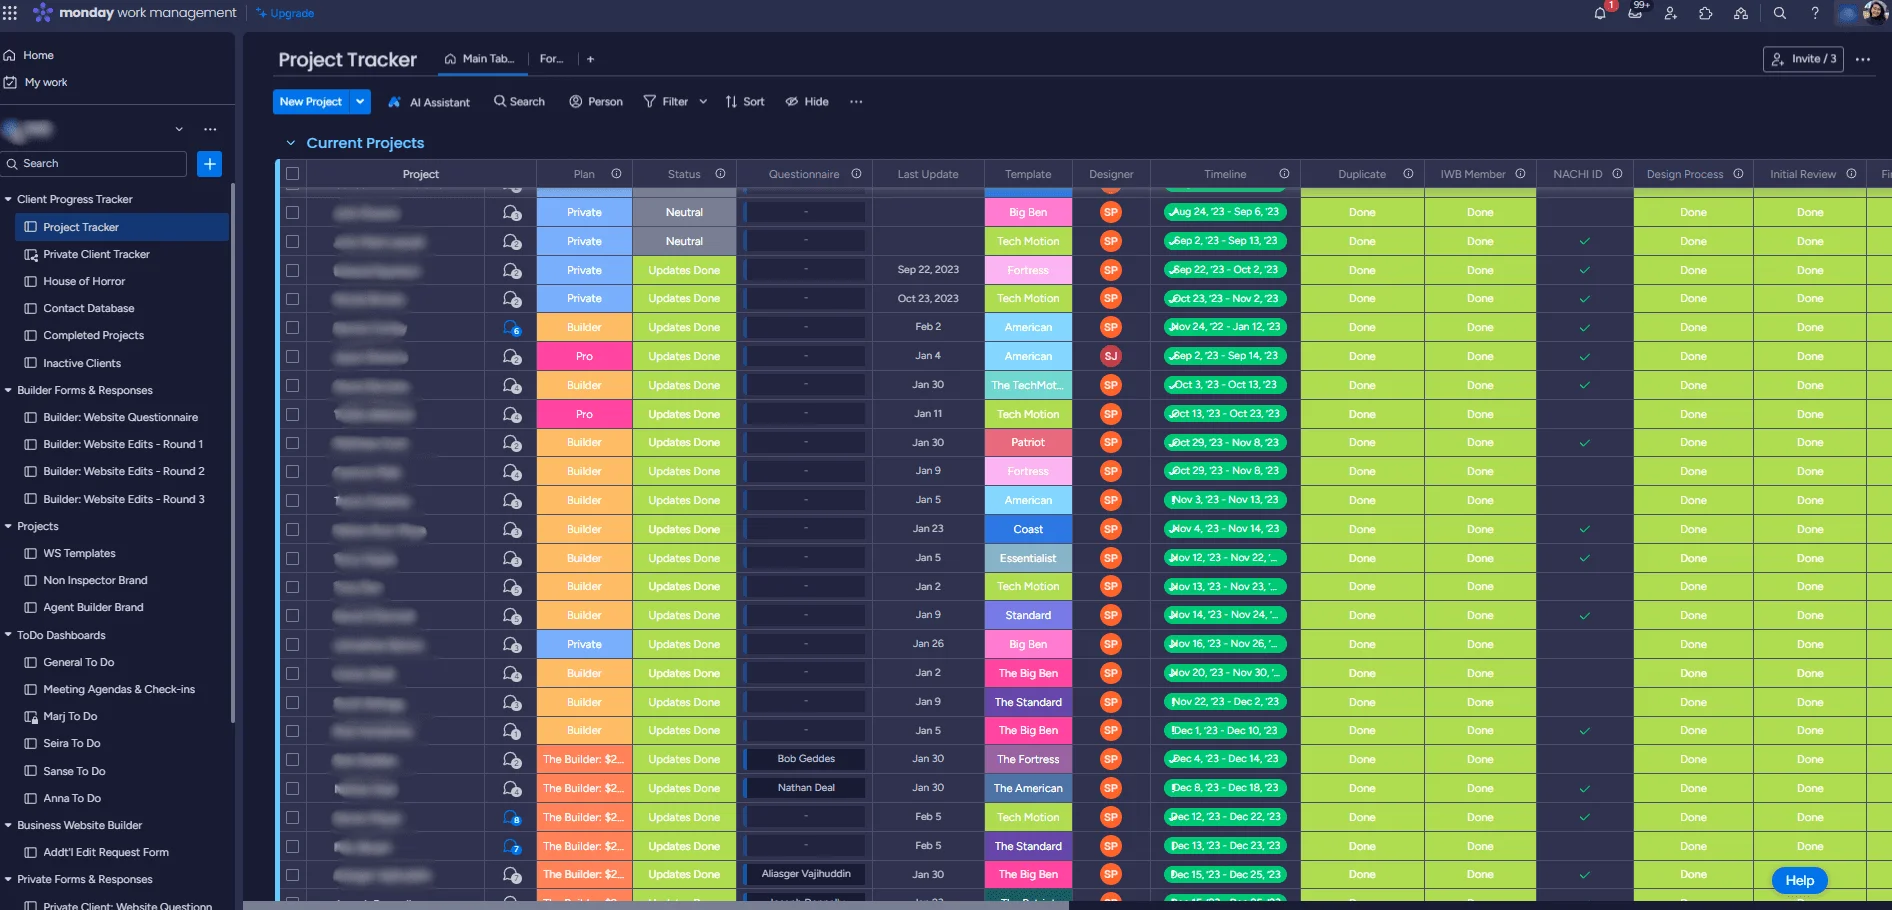The width and height of the screenshot is (1892, 910).
Task: Toggle the select-all checkbox in the header row
Action: tap(292, 173)
